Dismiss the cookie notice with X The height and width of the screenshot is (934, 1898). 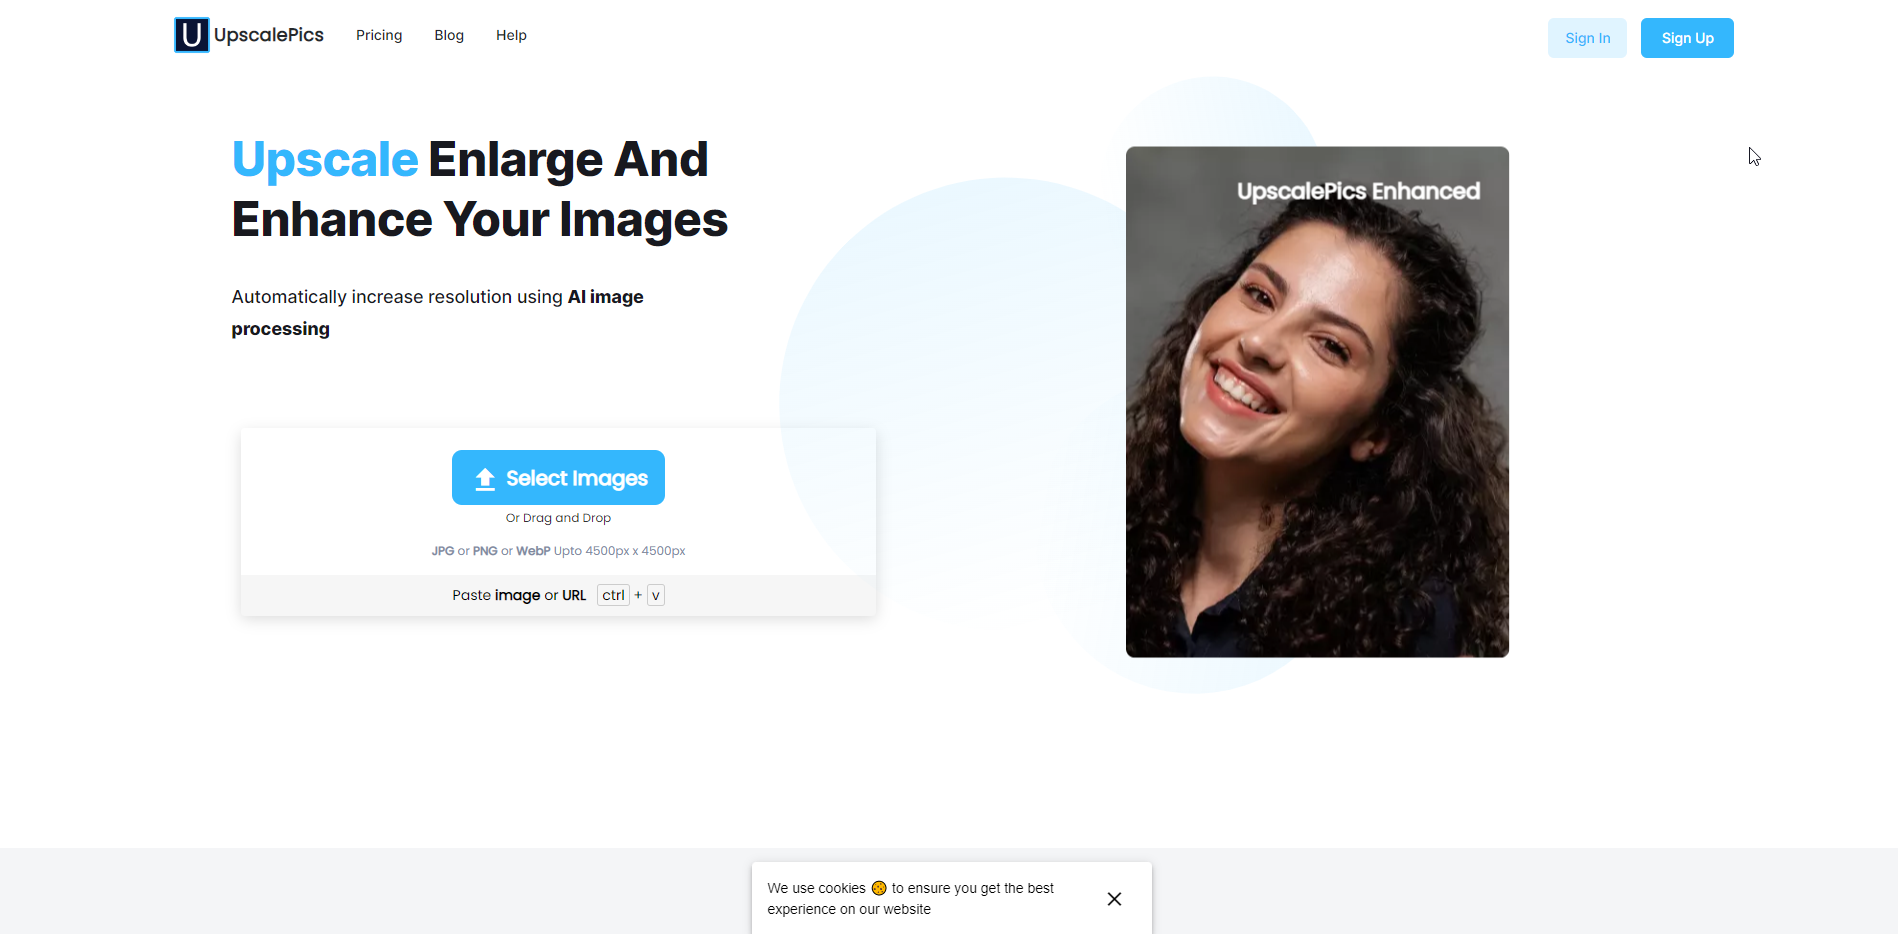[1114, 899]
